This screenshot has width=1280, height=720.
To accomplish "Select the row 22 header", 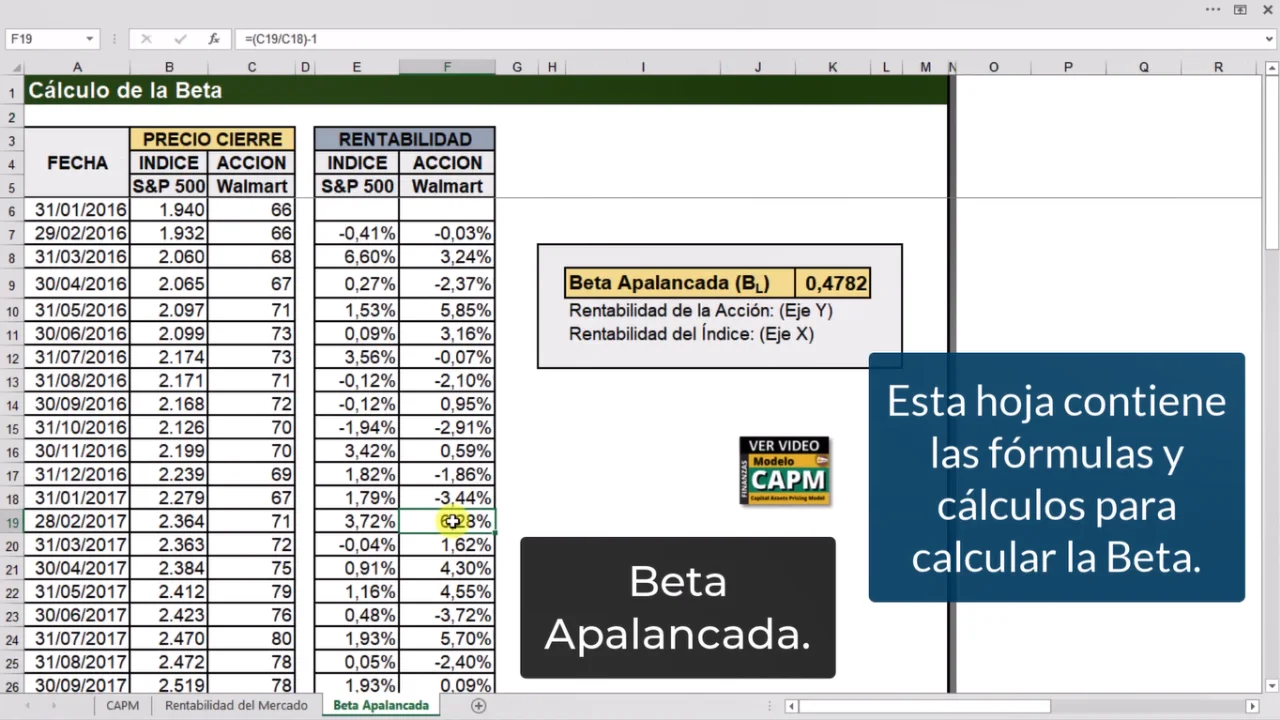I will click(12, 592).
